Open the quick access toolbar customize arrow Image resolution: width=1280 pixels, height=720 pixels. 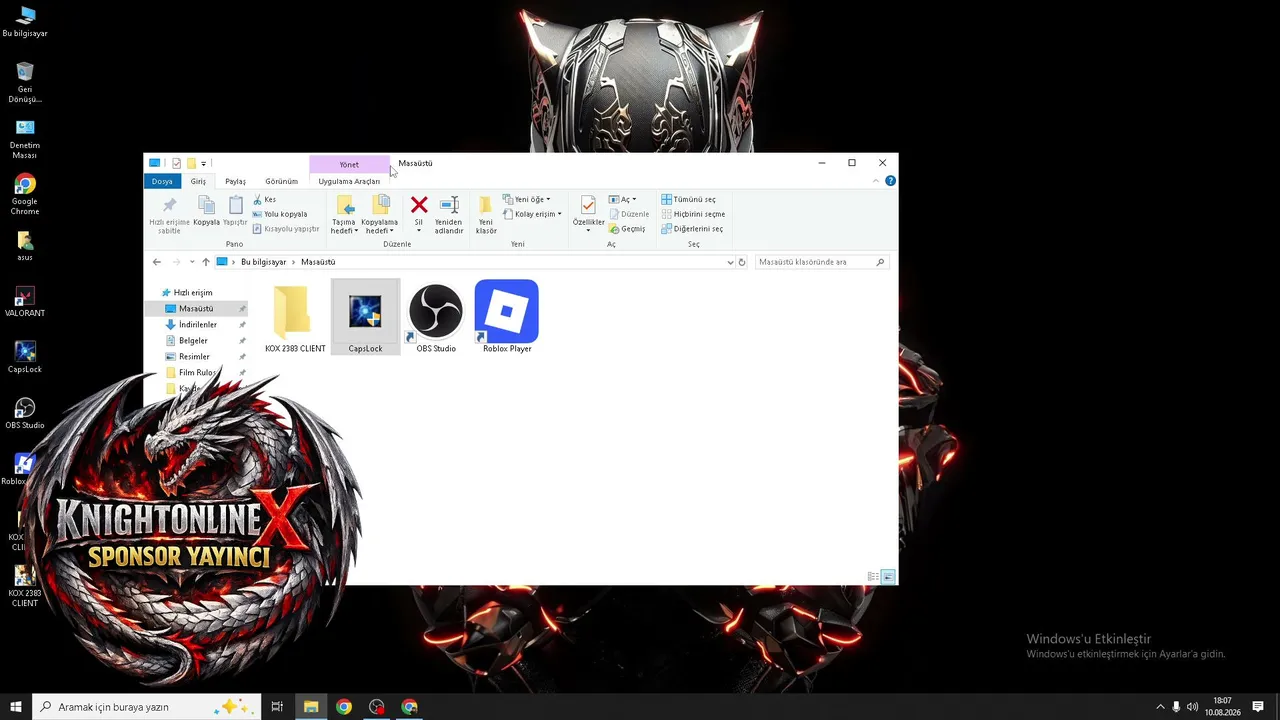pyautogui.click(x=203, y=163)
